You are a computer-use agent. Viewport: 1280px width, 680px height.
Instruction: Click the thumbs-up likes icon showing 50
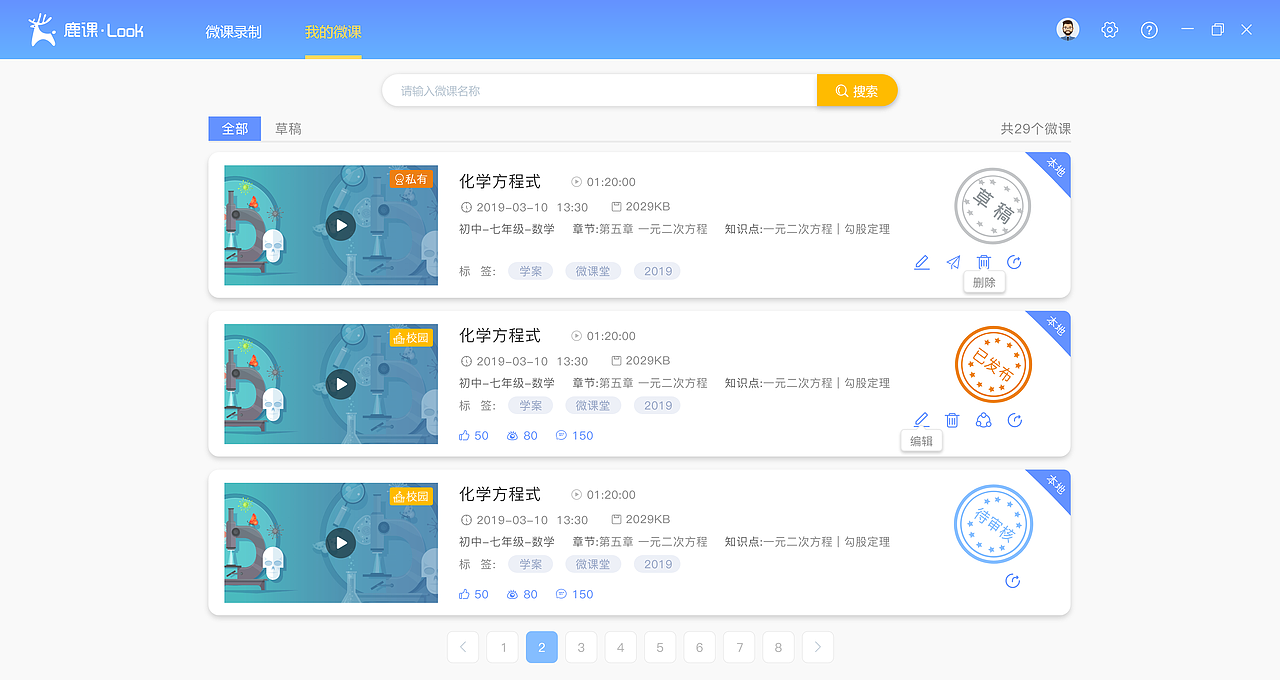[463, 434]
